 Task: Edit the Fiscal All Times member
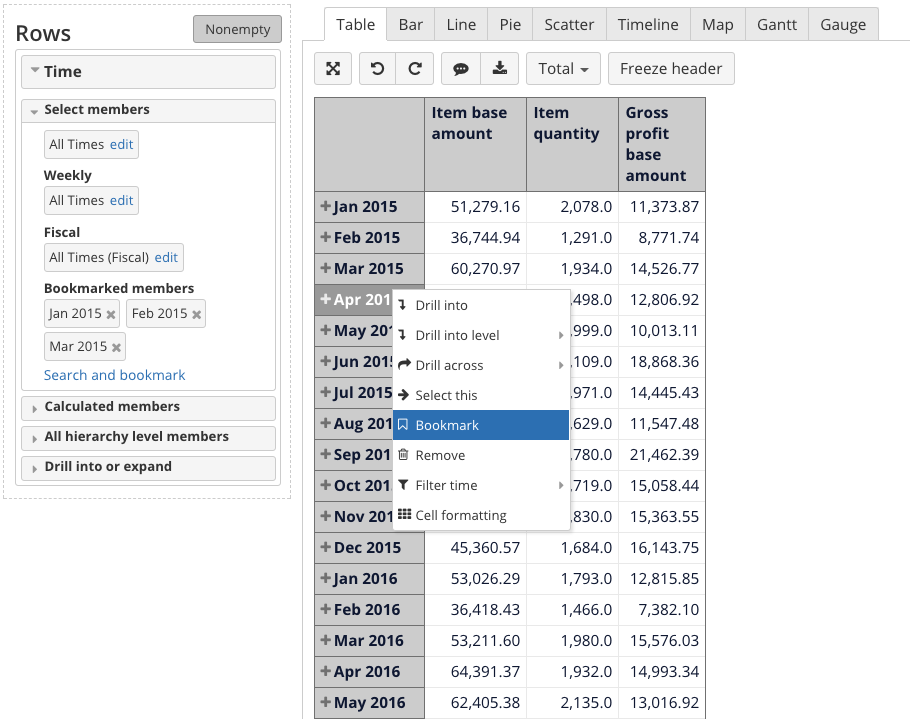[x=166, y=257]
